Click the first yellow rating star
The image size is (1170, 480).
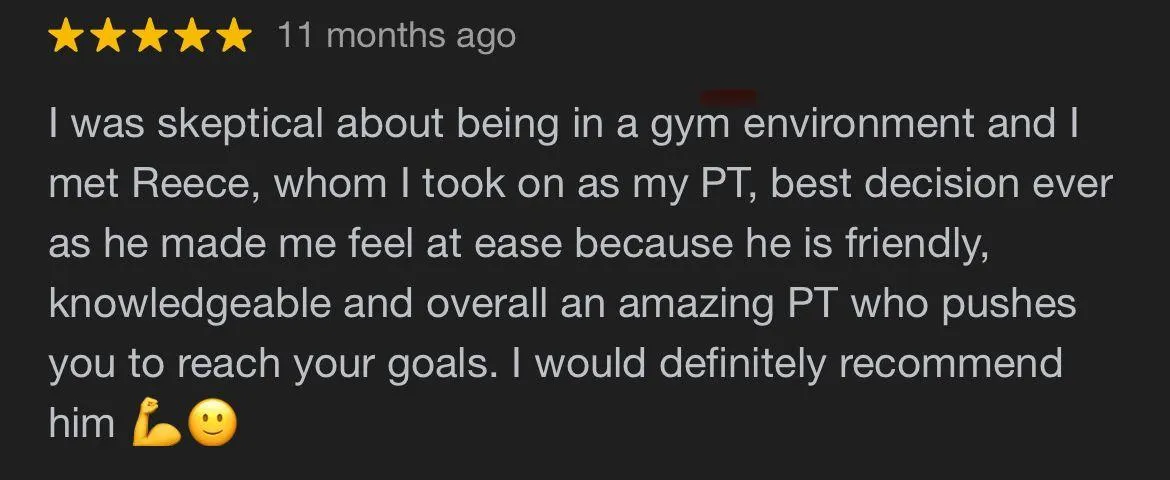tap(66, 36)
